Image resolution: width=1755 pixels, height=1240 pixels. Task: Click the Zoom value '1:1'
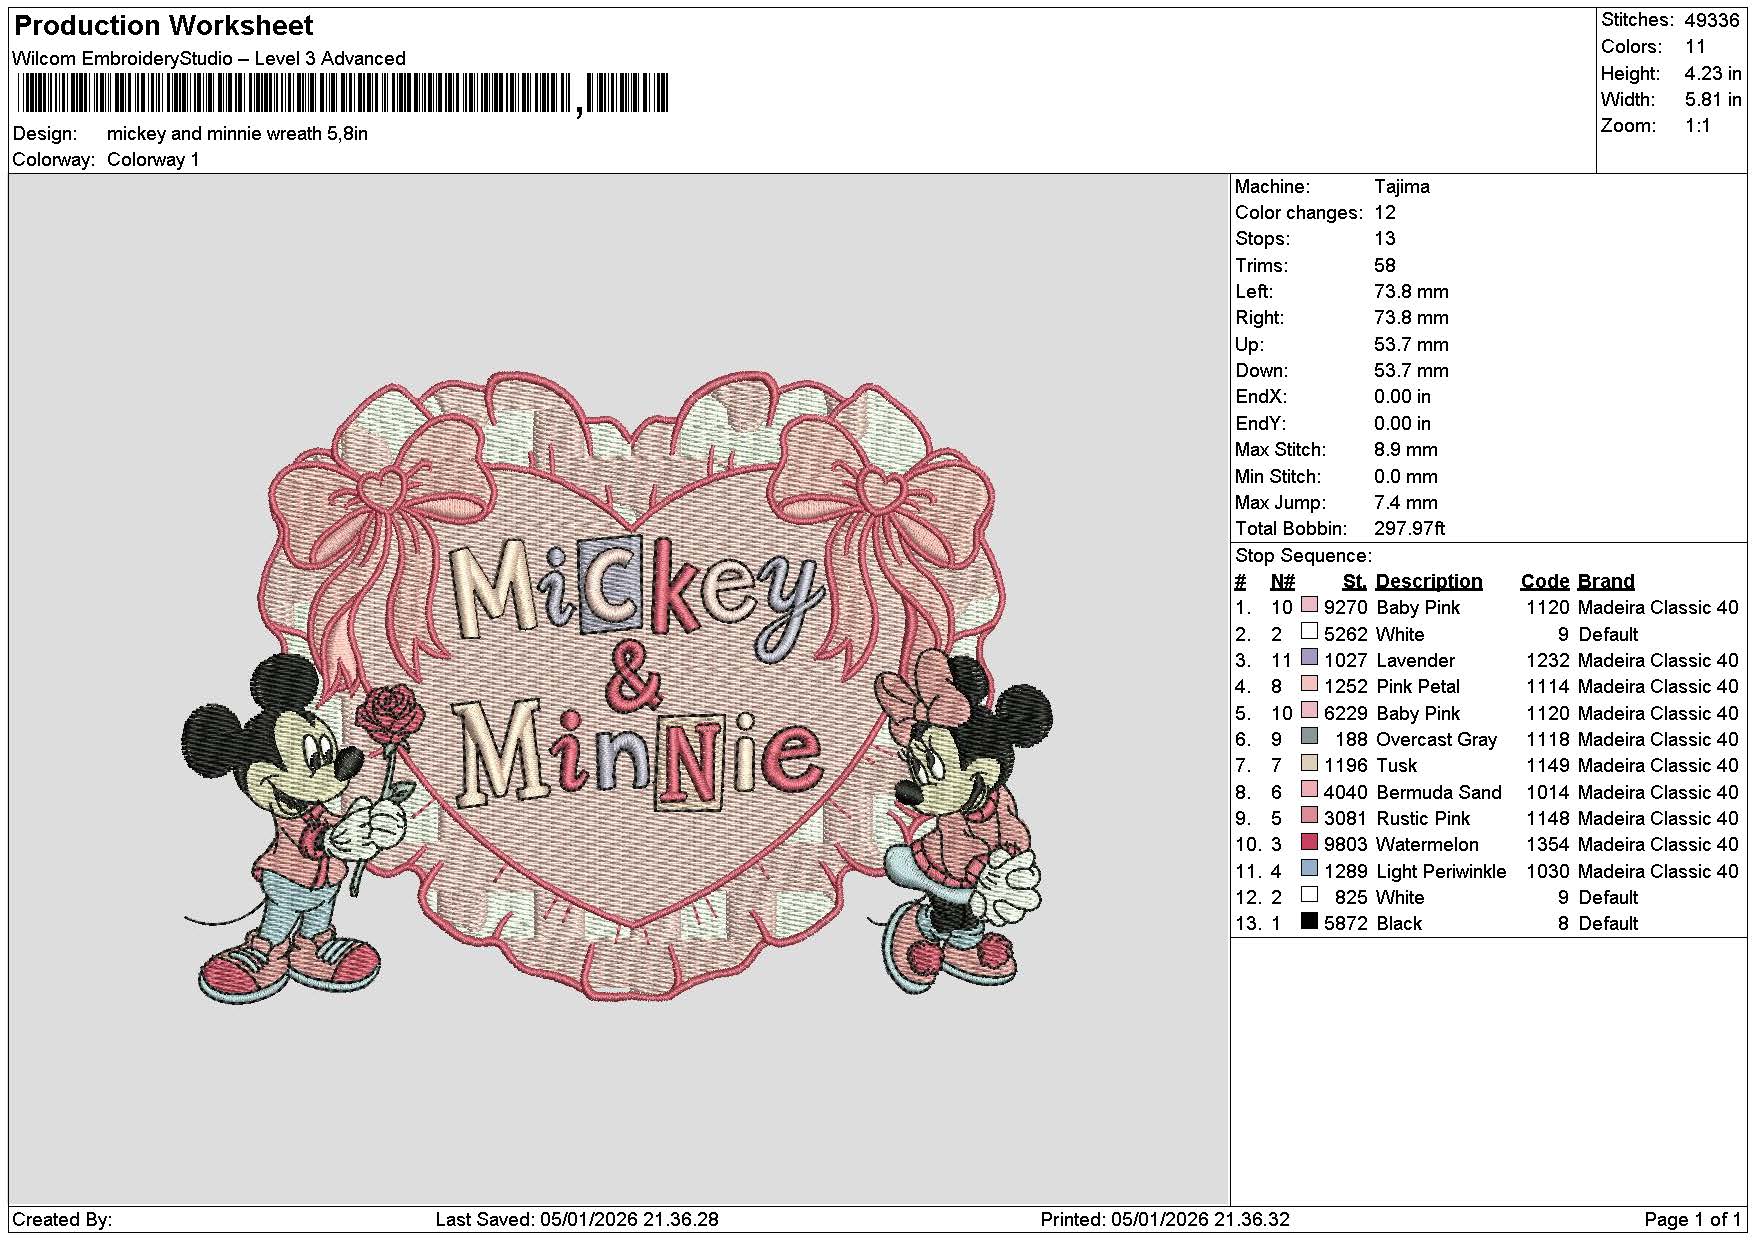1697,125
